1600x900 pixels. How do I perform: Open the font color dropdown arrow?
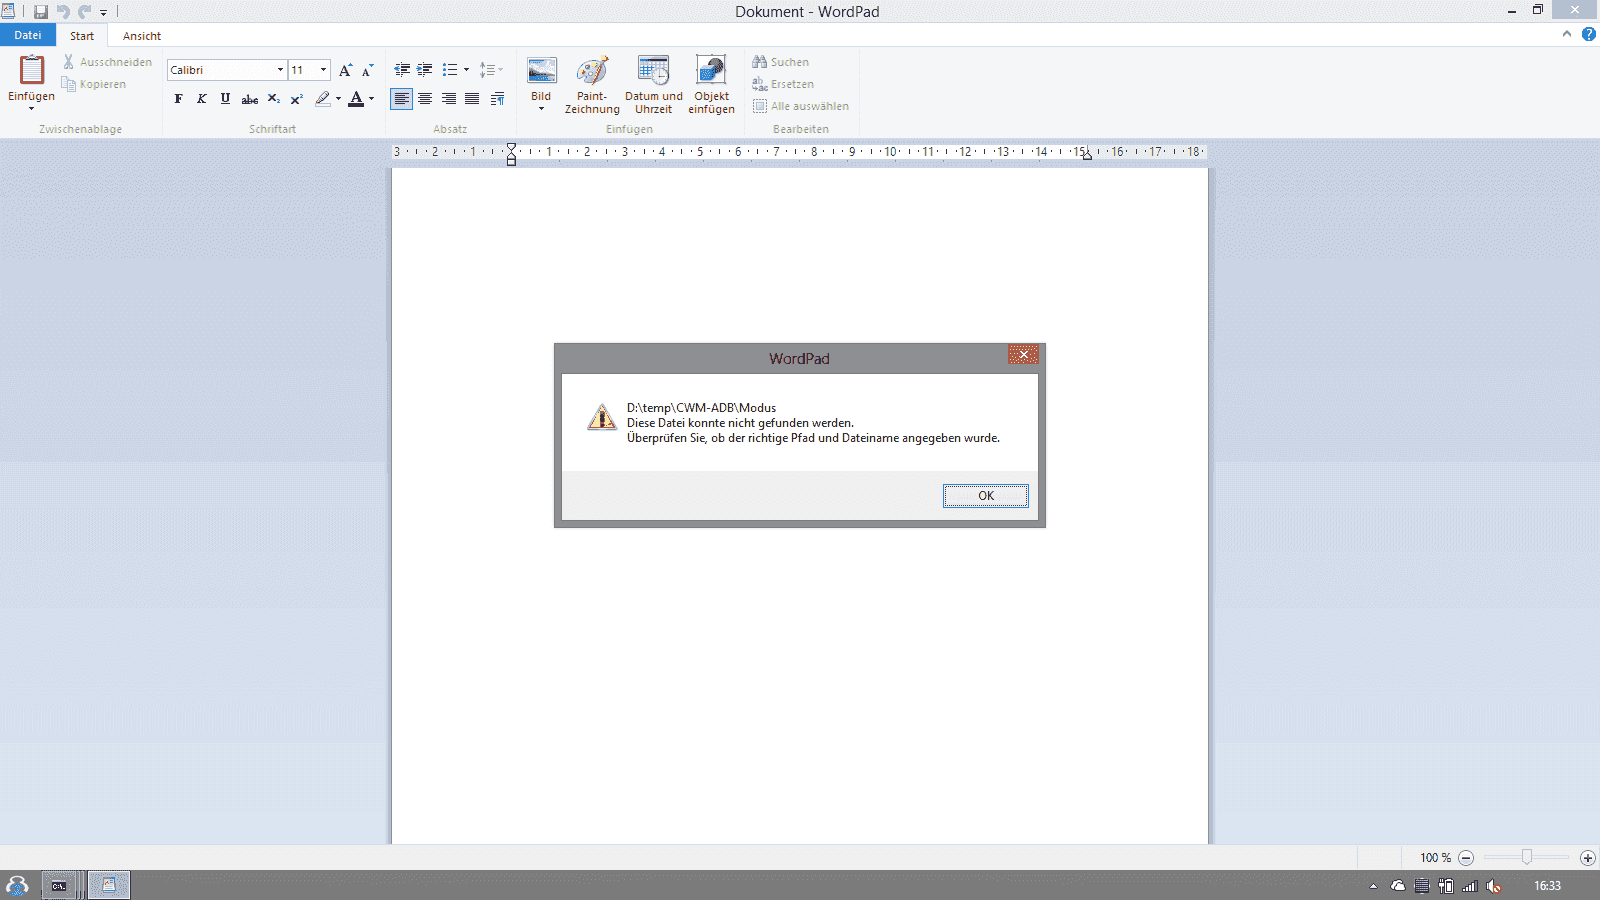[371, 99]
